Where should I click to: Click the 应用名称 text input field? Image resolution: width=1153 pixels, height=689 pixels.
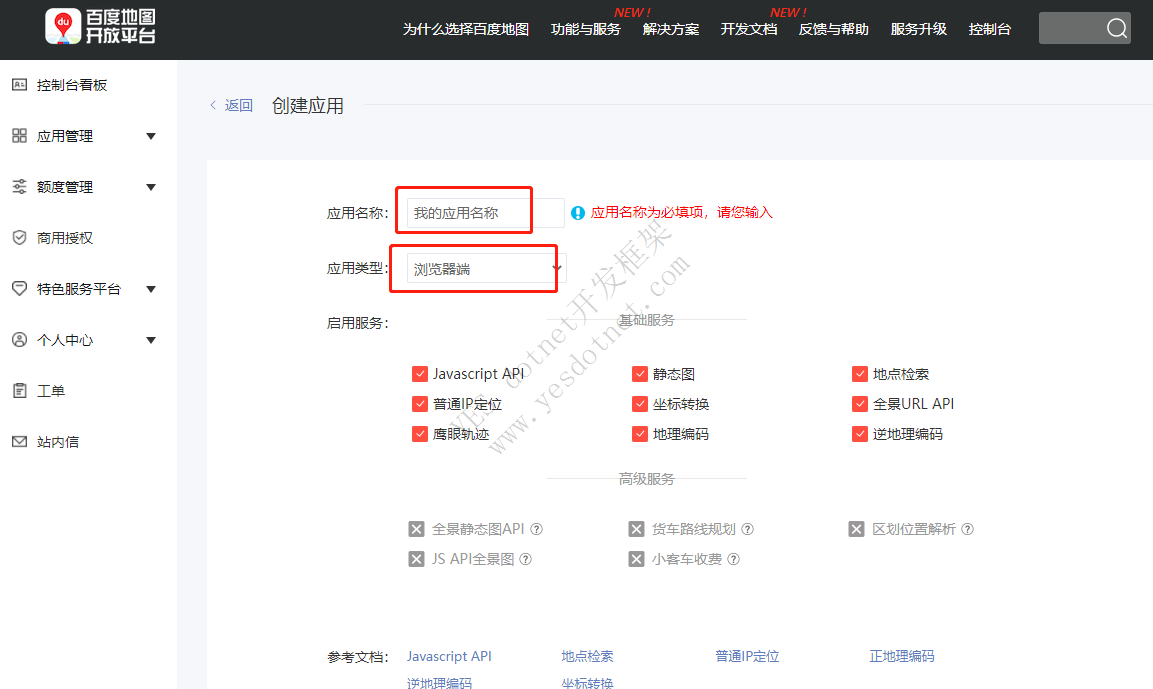485,213
